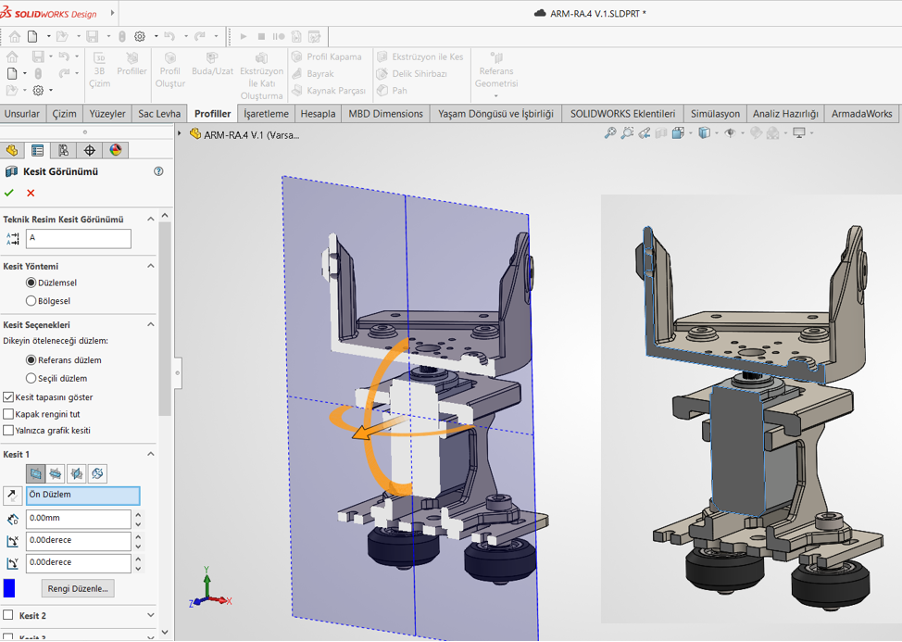The width and height of the screenshot is (902, 642).
Task: Select the front plane section icon under Kesit 1
Action: pyautogui.click(x=36, y=473)
